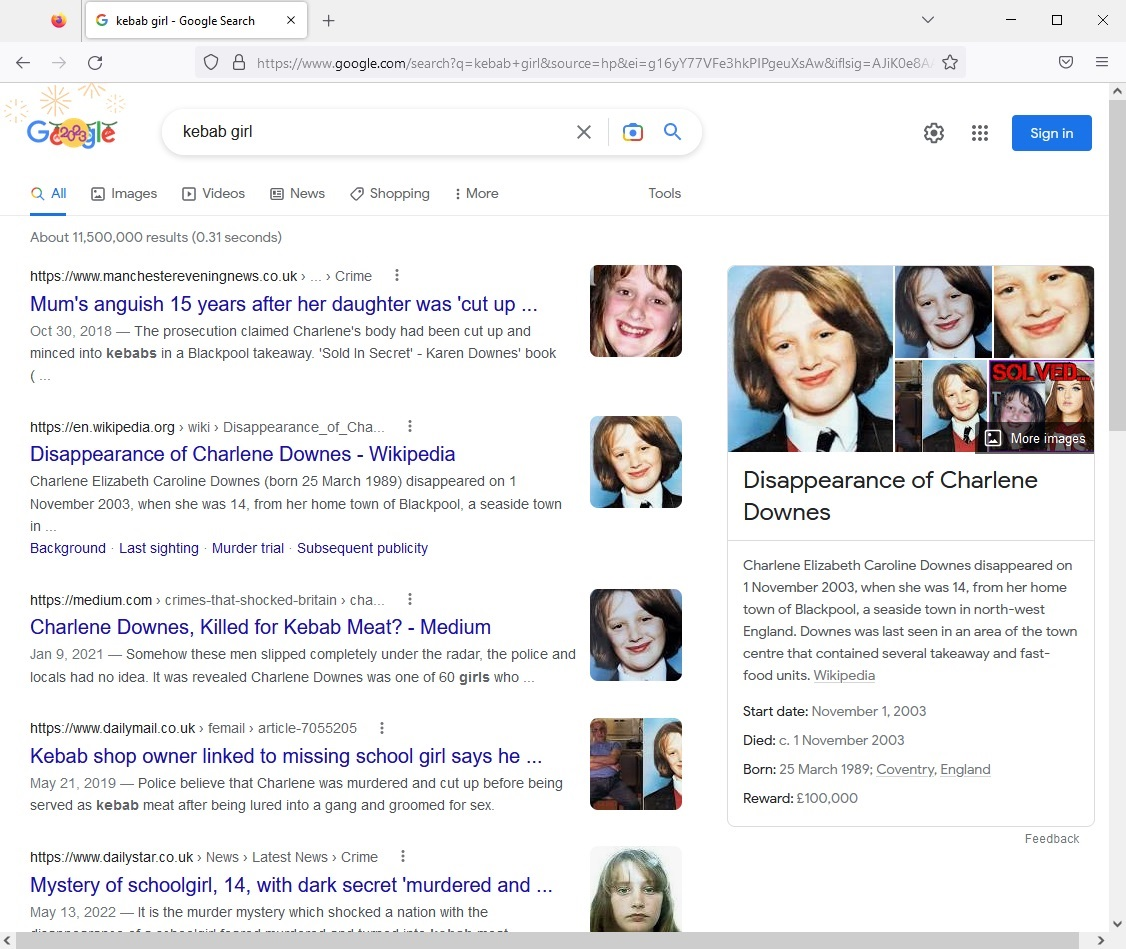The height and width of the screenshot is (949, 1126).
Task: Jump to Last sighting sitelink
Action: tap(159, 548)
